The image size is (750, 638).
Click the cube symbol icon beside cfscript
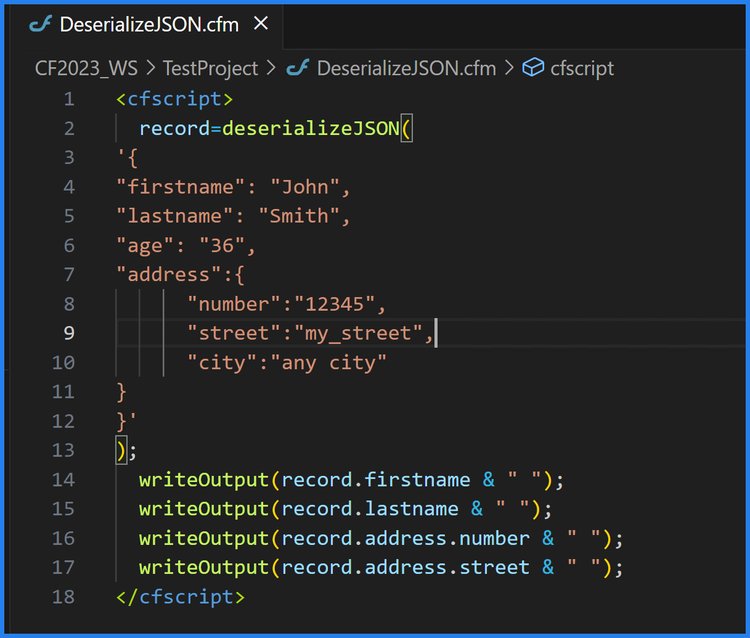point(534,68)
